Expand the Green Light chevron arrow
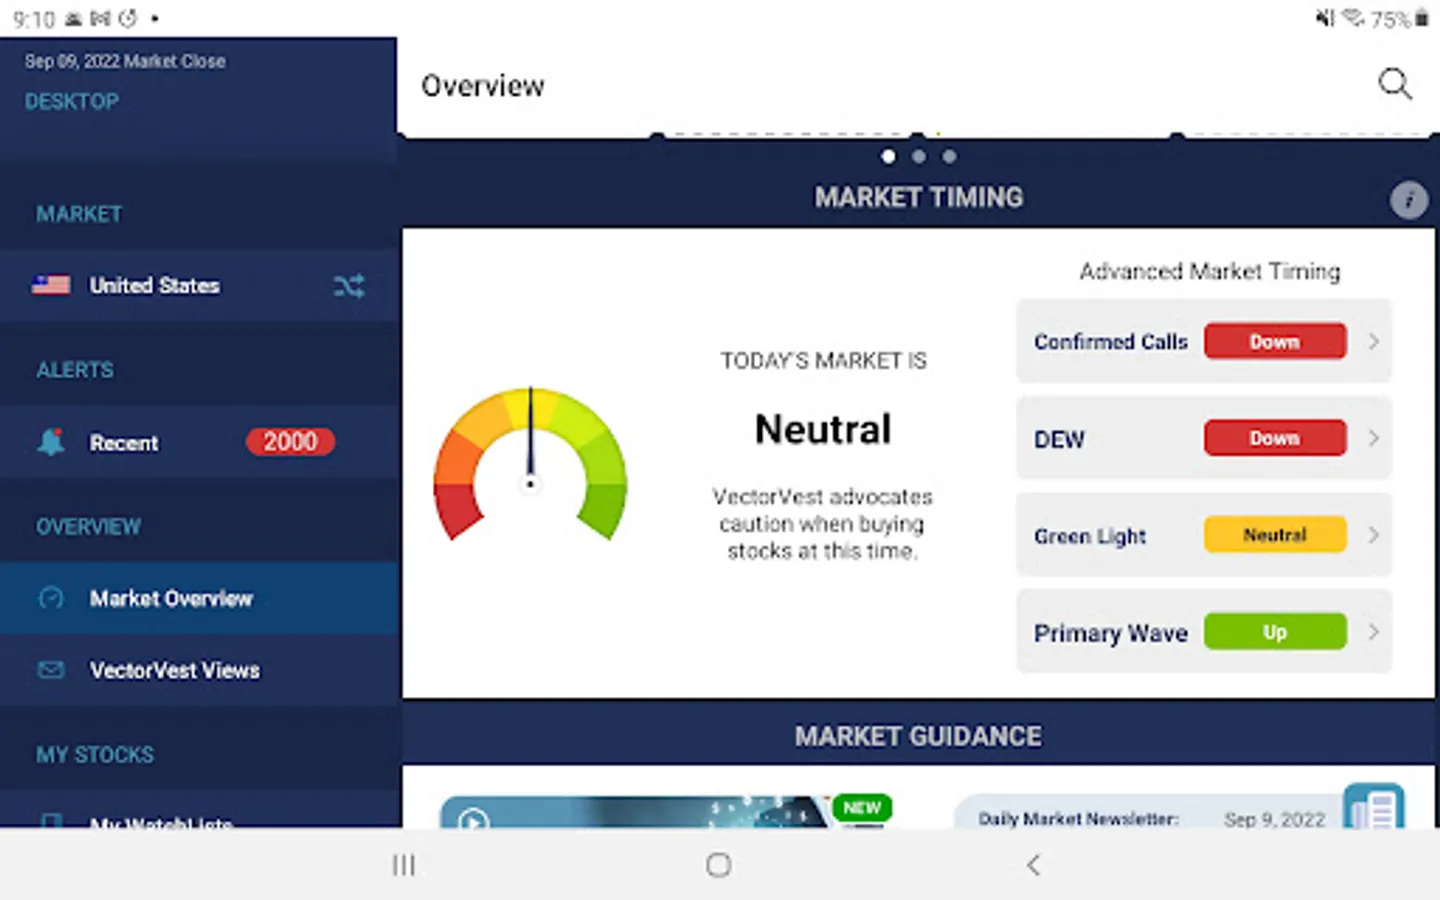Viewport: 1440px width, 900px height. [1373, 535]
